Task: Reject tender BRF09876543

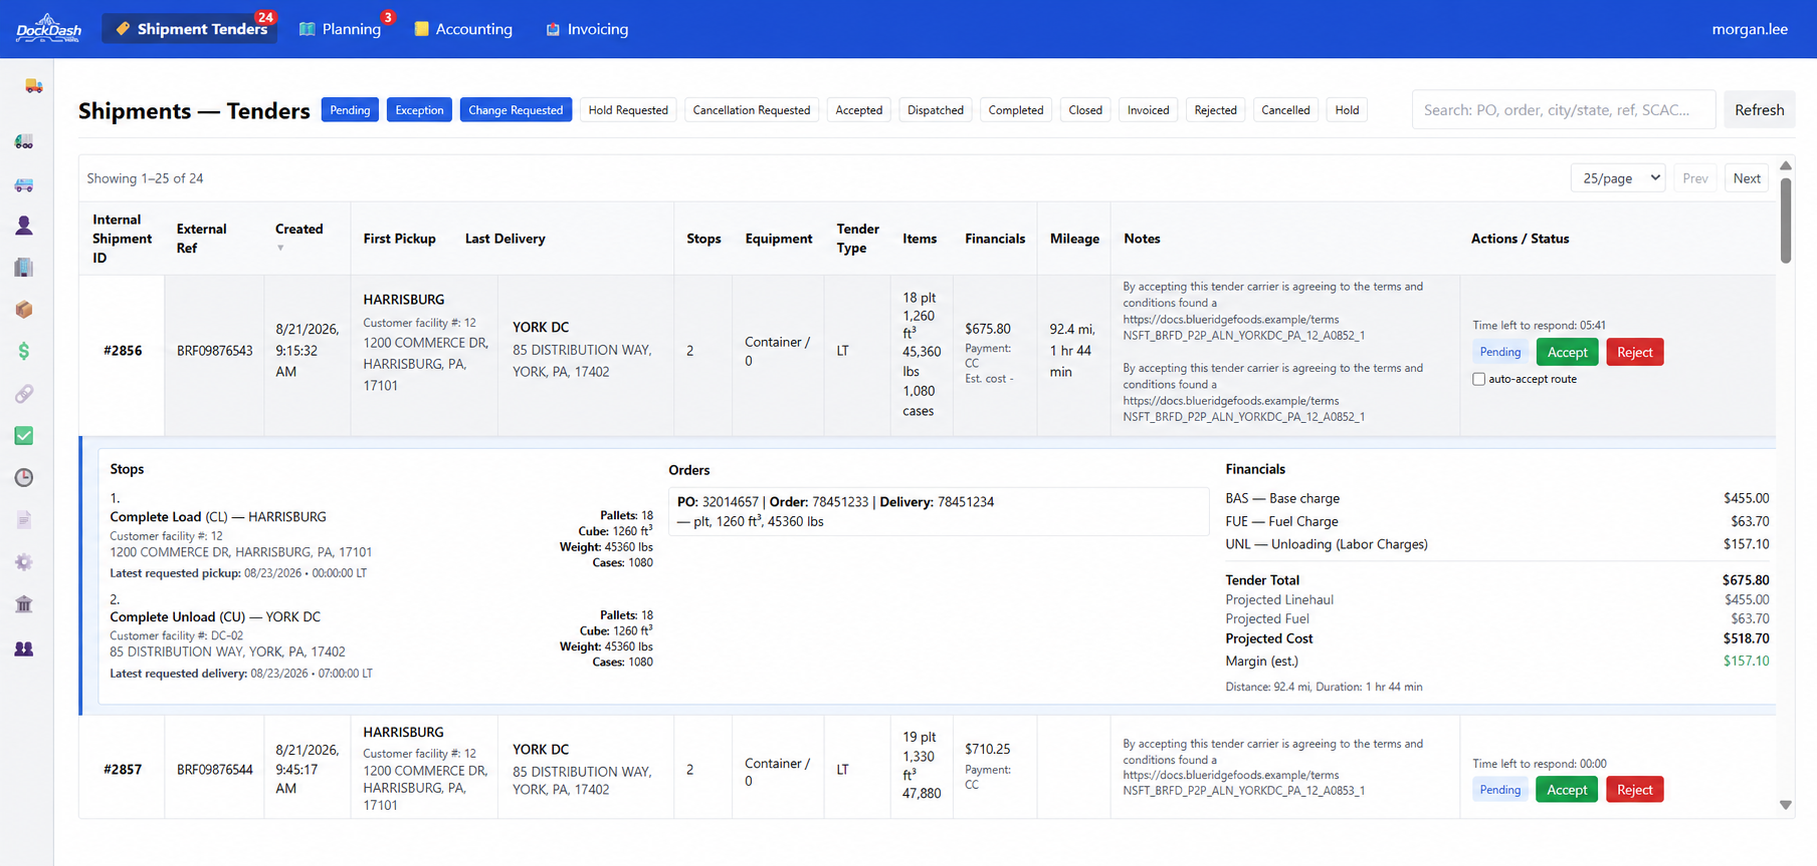Action: (x=1635, y=352)
